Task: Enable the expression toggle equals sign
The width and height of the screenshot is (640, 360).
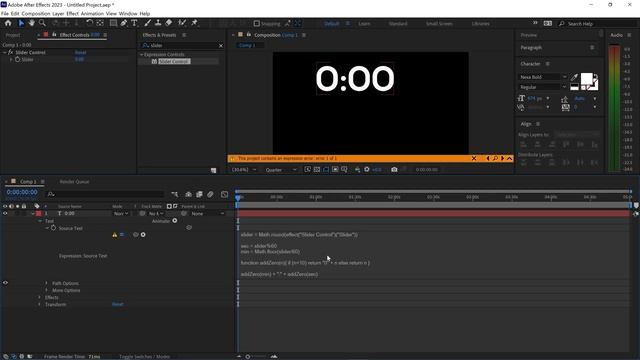Action: coord(122,235)
